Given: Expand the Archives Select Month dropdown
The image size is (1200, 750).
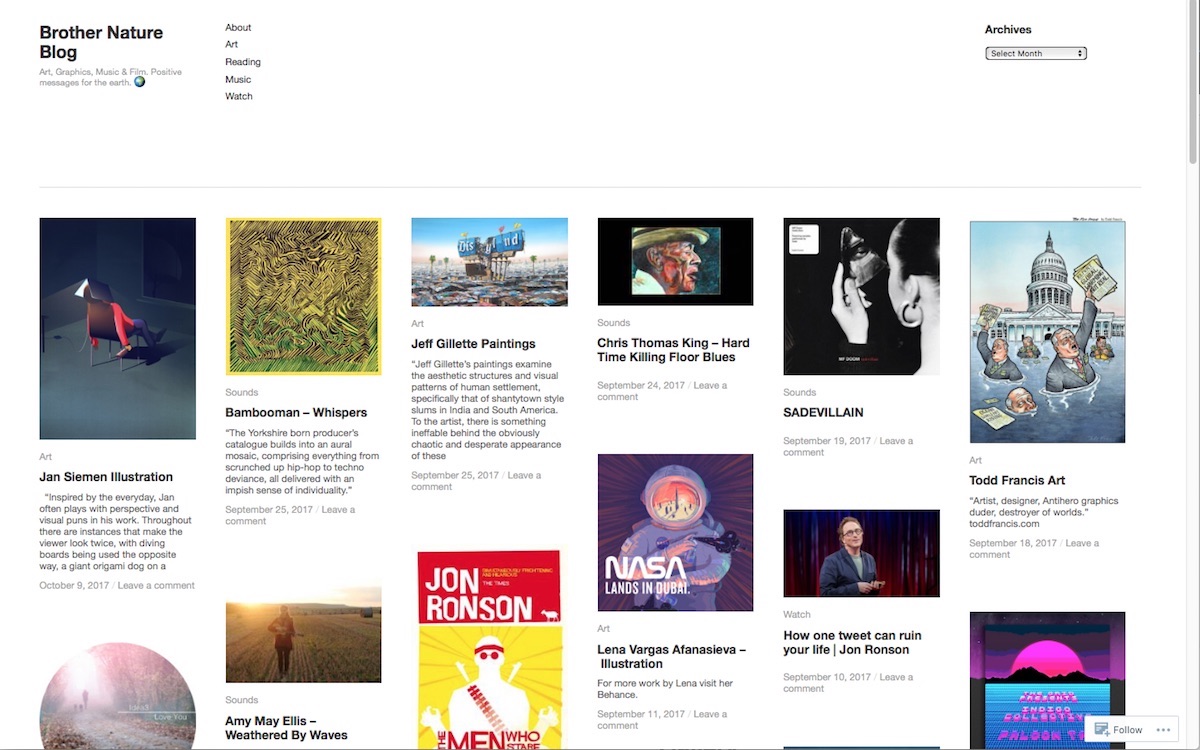Looking at the screenshot, I should point(1035,53).
